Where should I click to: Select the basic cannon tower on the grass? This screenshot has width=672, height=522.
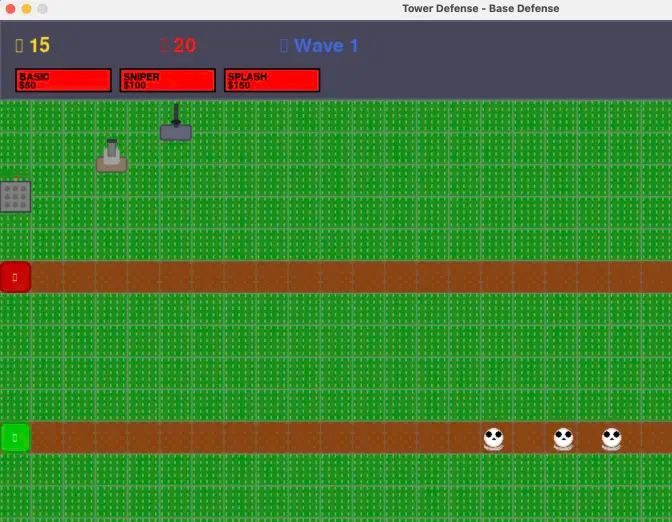pos(112,156)
